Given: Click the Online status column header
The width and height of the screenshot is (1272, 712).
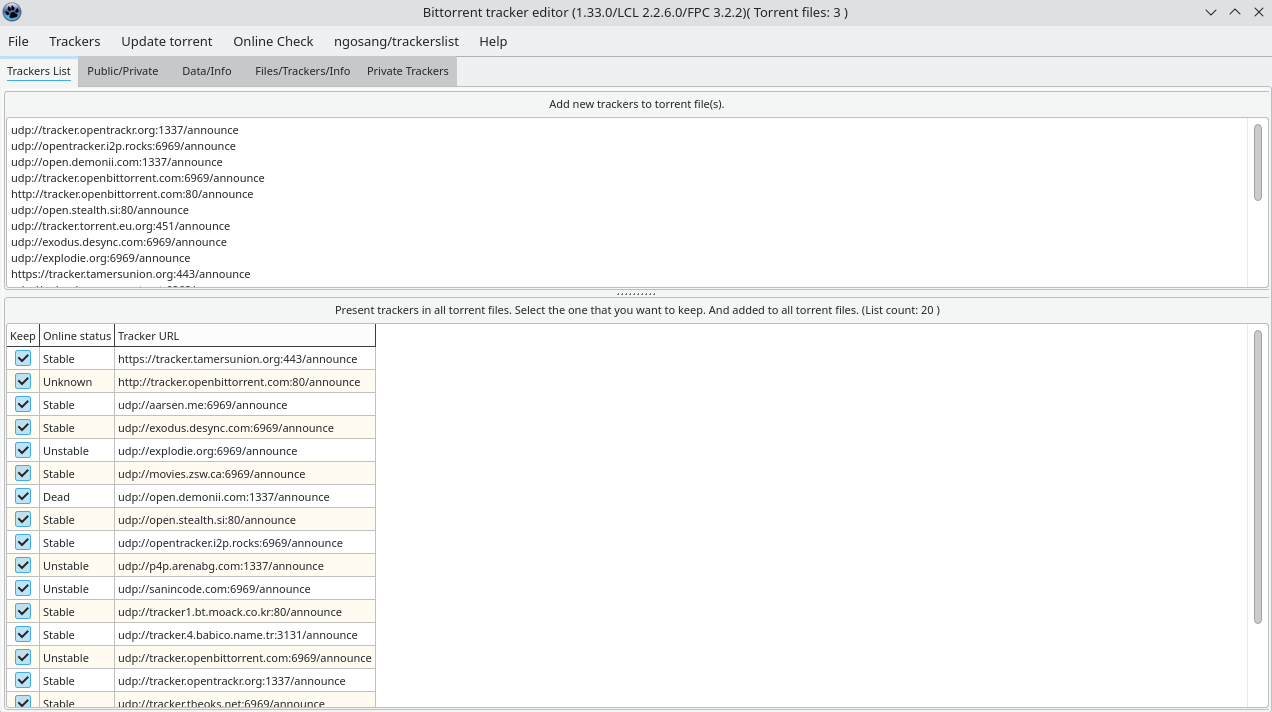Looking at the screenshot, I should click(76, 335).
